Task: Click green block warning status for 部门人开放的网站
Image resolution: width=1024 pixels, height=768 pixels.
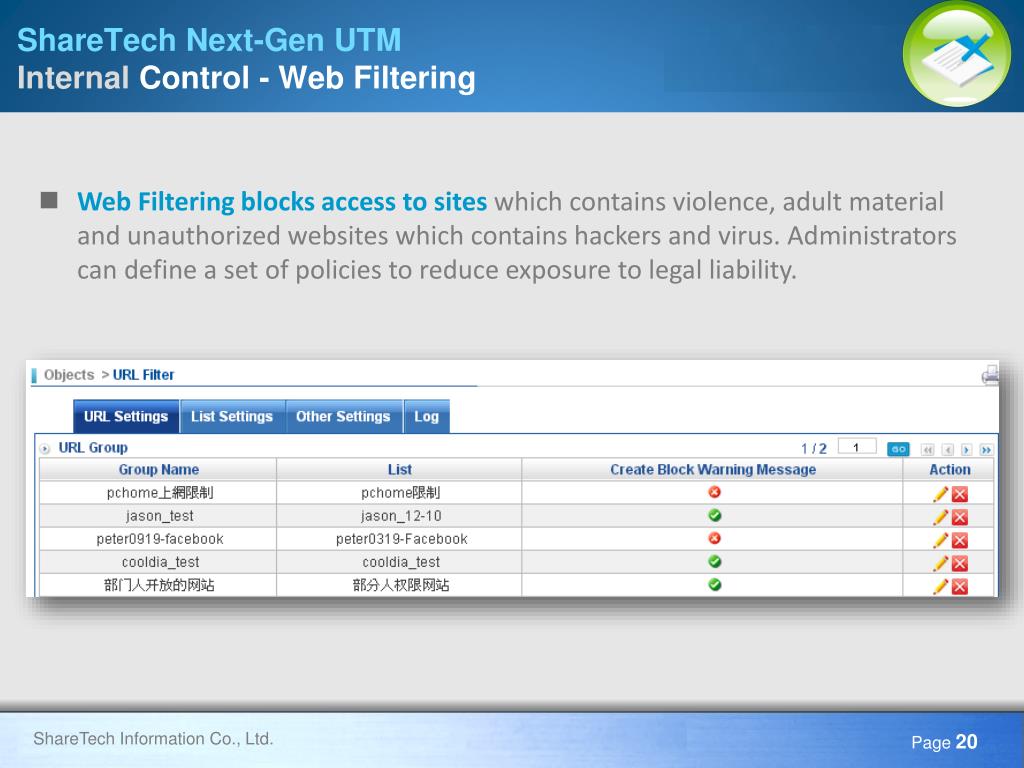Action: (714, 584)
